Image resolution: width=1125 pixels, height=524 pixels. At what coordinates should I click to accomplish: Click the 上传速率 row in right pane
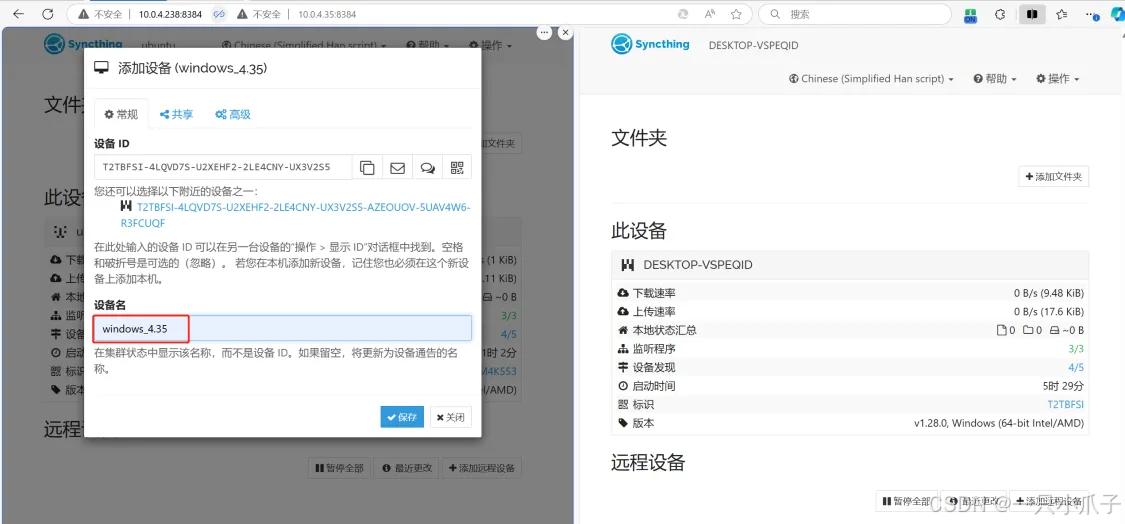click(x=849, y=312)
